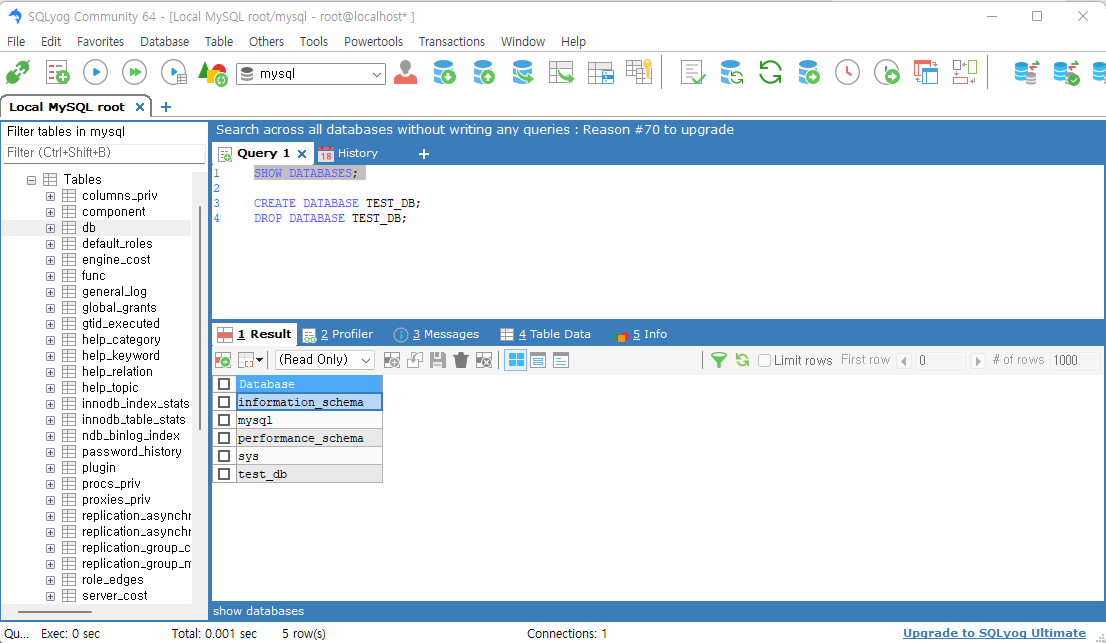Open the Database menu
This screenshot has width=1106, height=643.
click(164, 42)
